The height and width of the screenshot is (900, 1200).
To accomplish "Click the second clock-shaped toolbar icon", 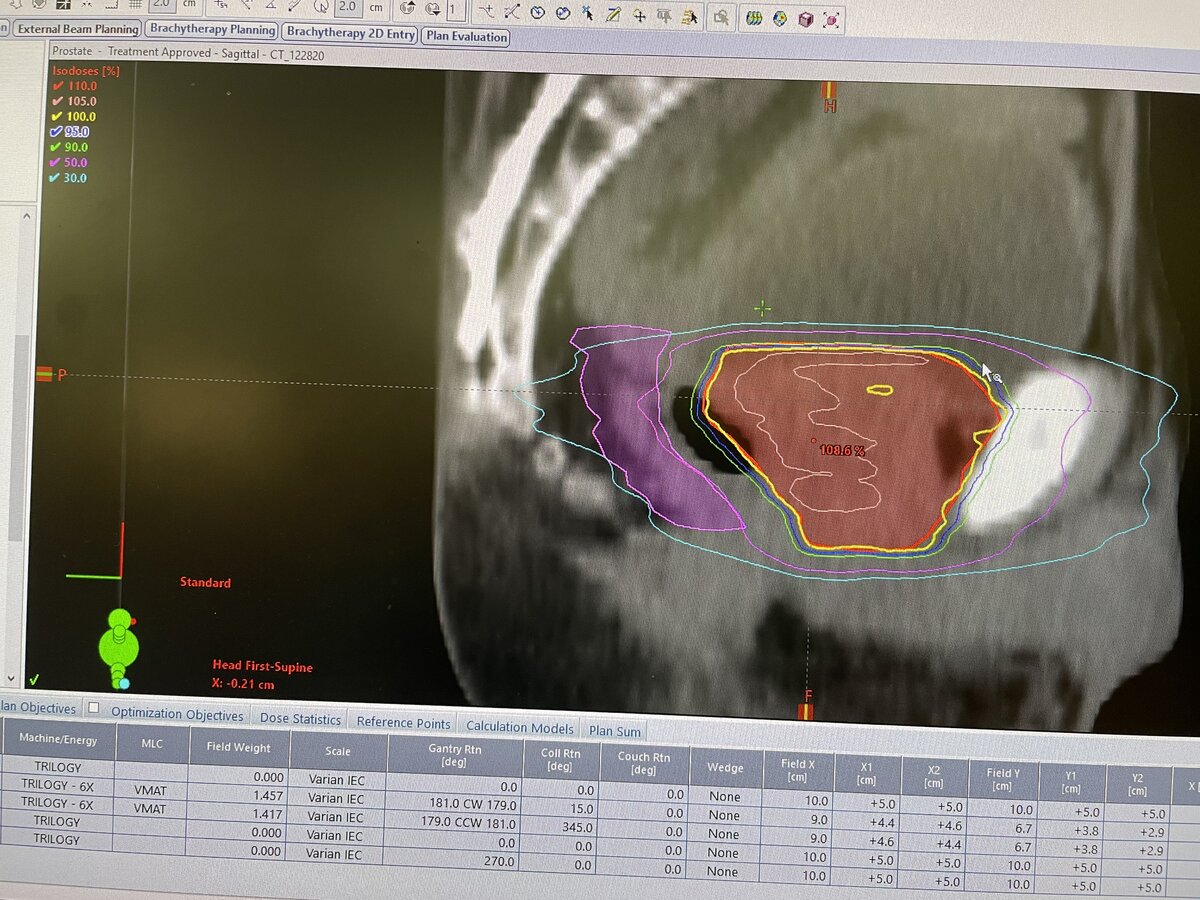I will [563, 13].
